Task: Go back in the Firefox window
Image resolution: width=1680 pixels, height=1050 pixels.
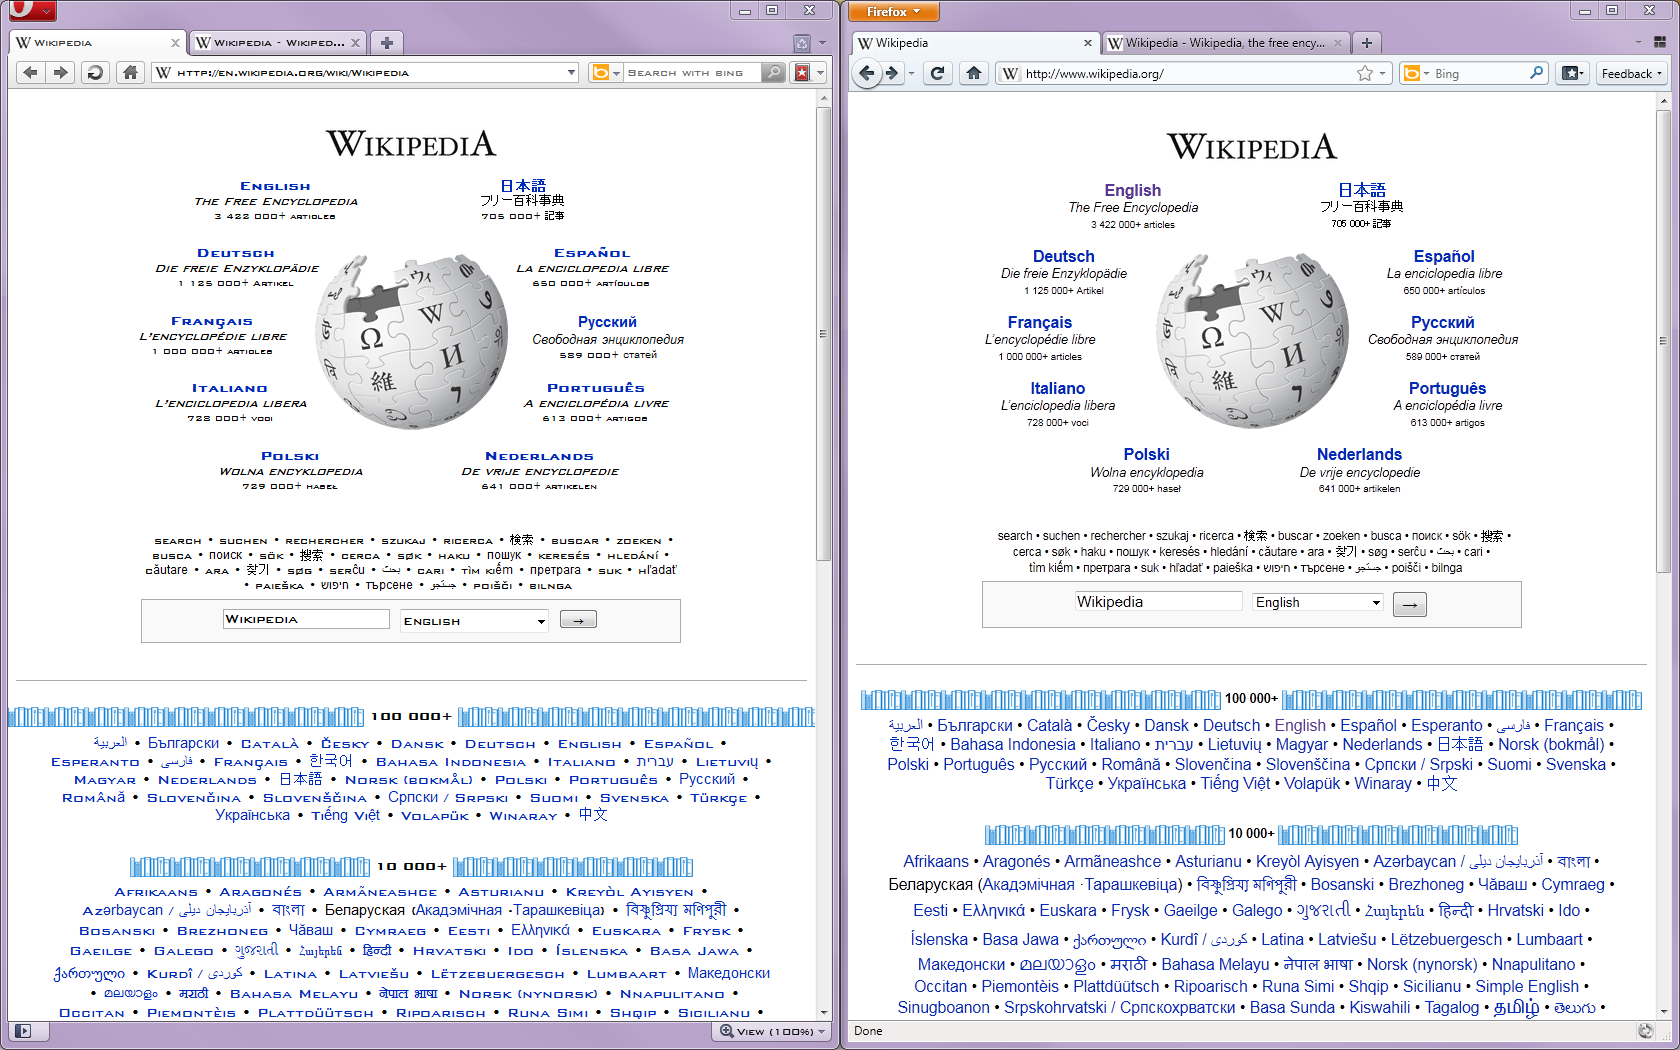Action: 867,73
